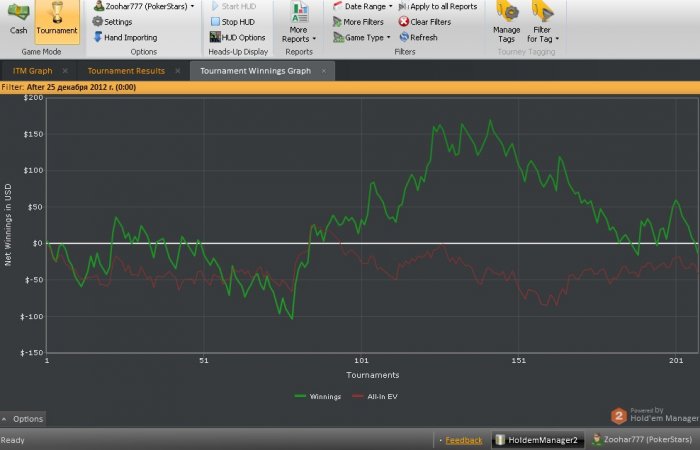Open More Filters
Viewport: 700px width, 450px height.
tap(358, 21)
